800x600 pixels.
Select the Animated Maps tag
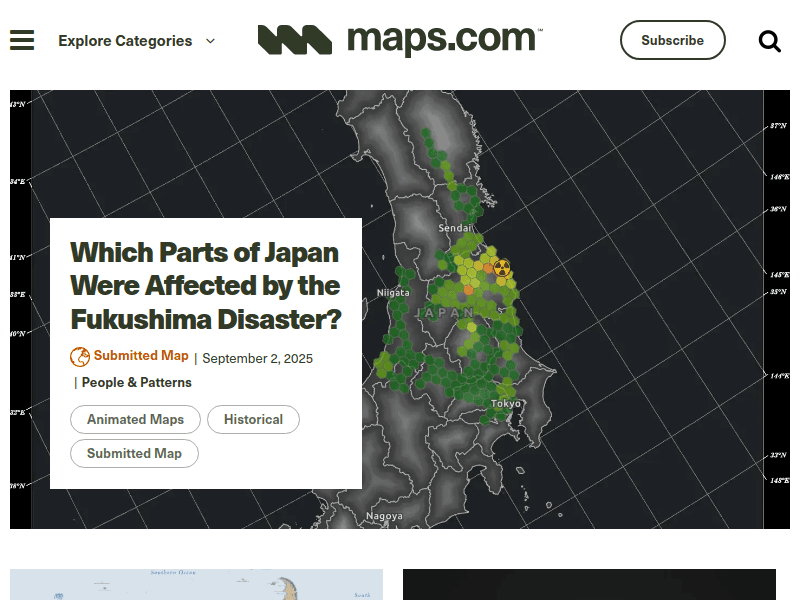(x=135, y=419)
